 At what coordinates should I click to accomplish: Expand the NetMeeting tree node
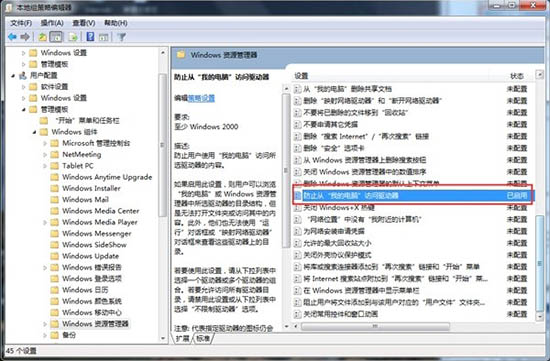pos(45,154)
